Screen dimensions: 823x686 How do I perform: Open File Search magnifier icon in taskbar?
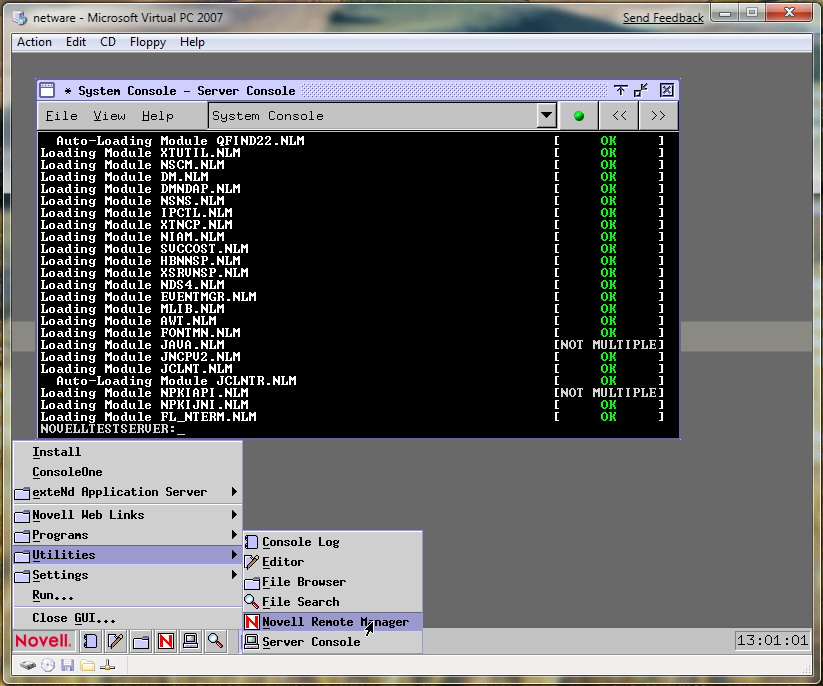click(x=216, y=641)
